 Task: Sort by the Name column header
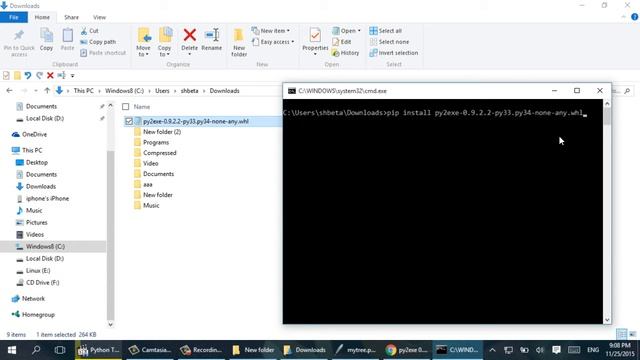point(142,107)
